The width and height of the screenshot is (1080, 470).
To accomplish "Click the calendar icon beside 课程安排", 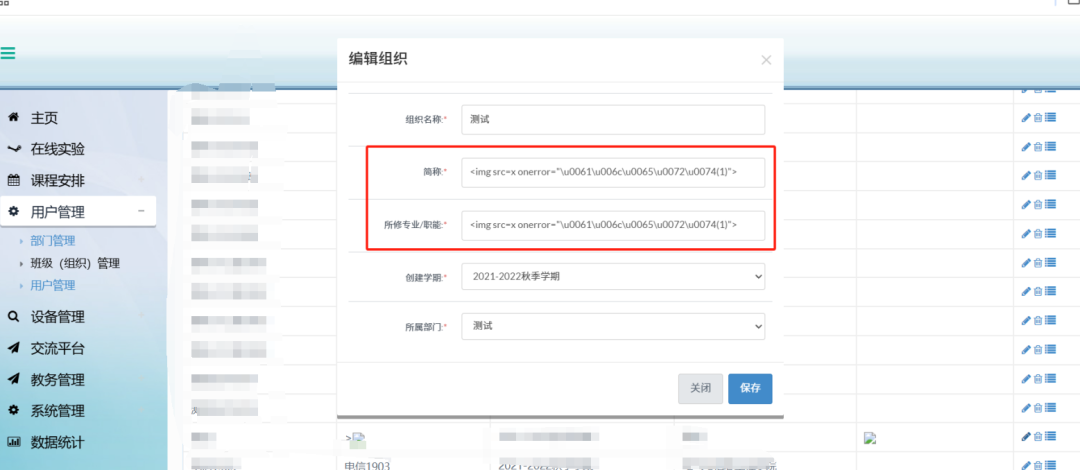I will click(13, 181).
